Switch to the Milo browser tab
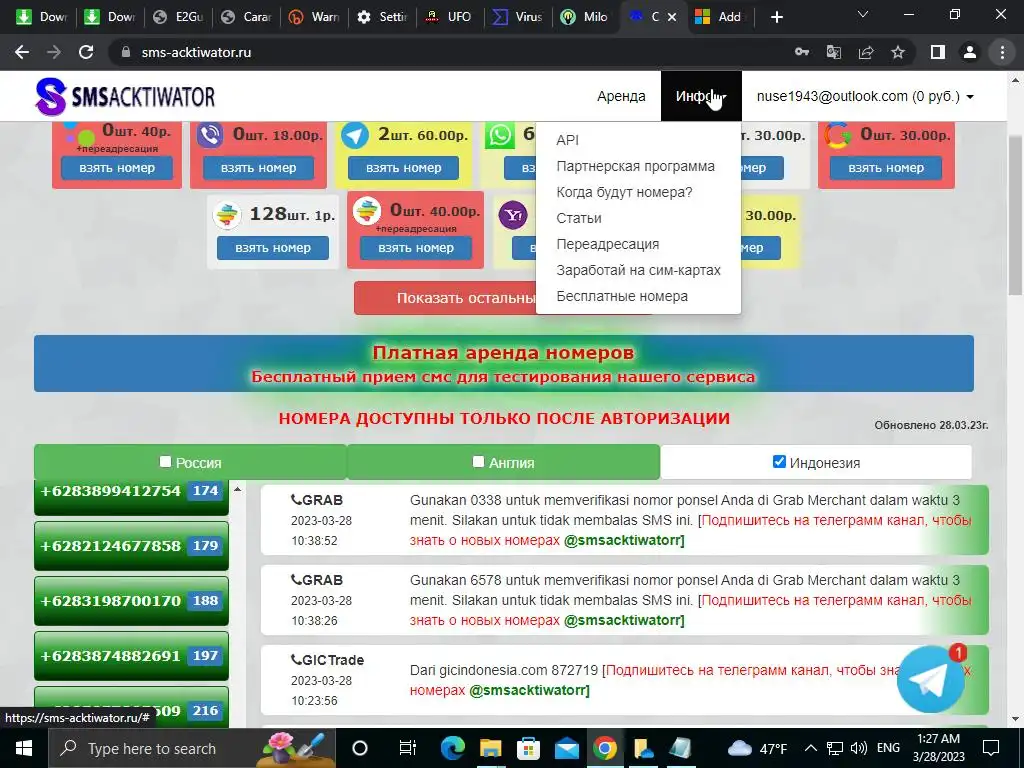Screen dimensions: 1024x768 tap(586, 17)
